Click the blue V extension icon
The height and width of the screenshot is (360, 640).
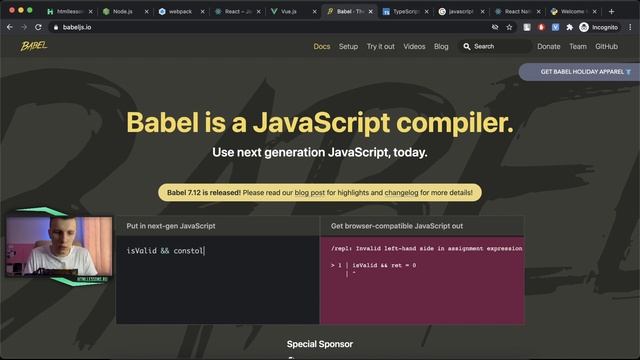click(x=555, y=27)
